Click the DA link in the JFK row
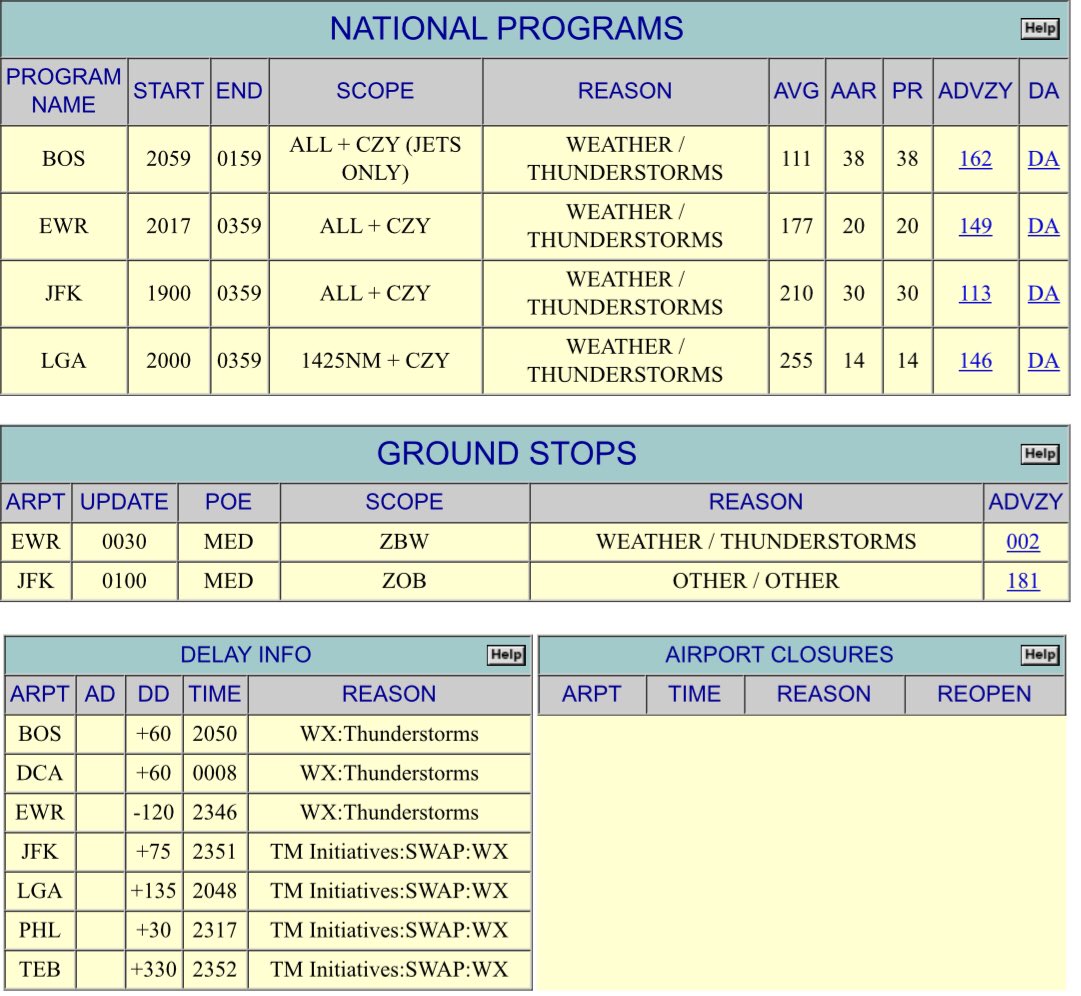Image resolution: width=1081 pixels, height=996 pixels. pyautogui.click(x=1043, y=293)
